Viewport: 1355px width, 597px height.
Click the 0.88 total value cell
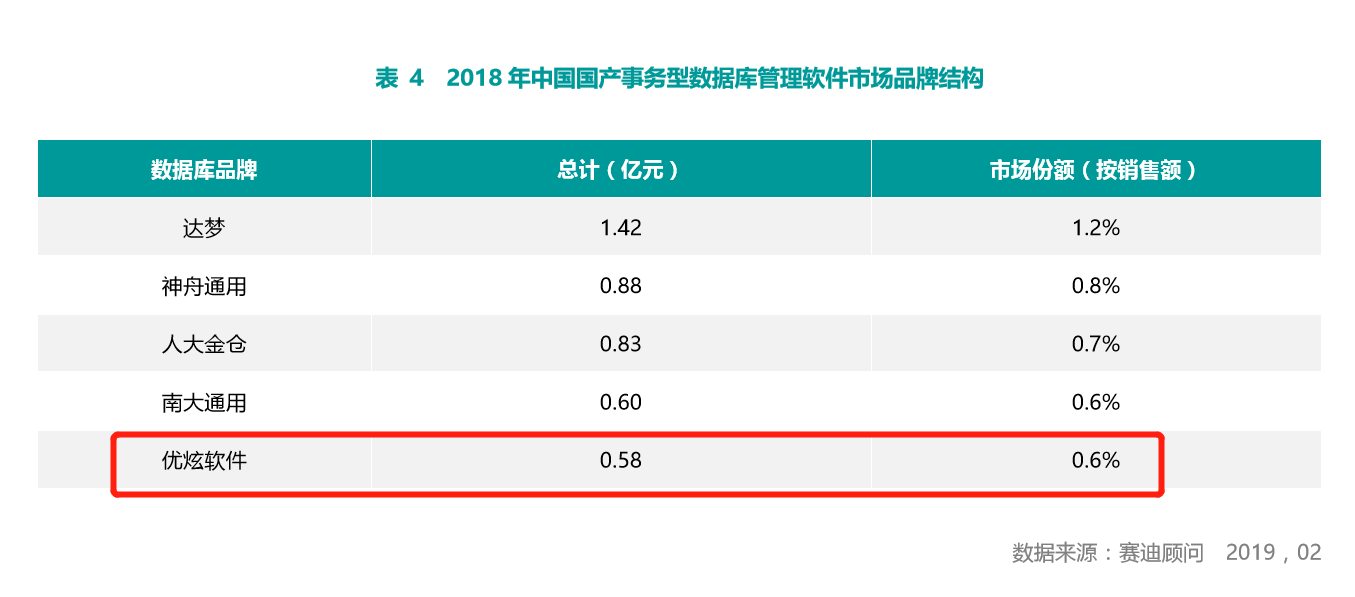coord(621,286)
